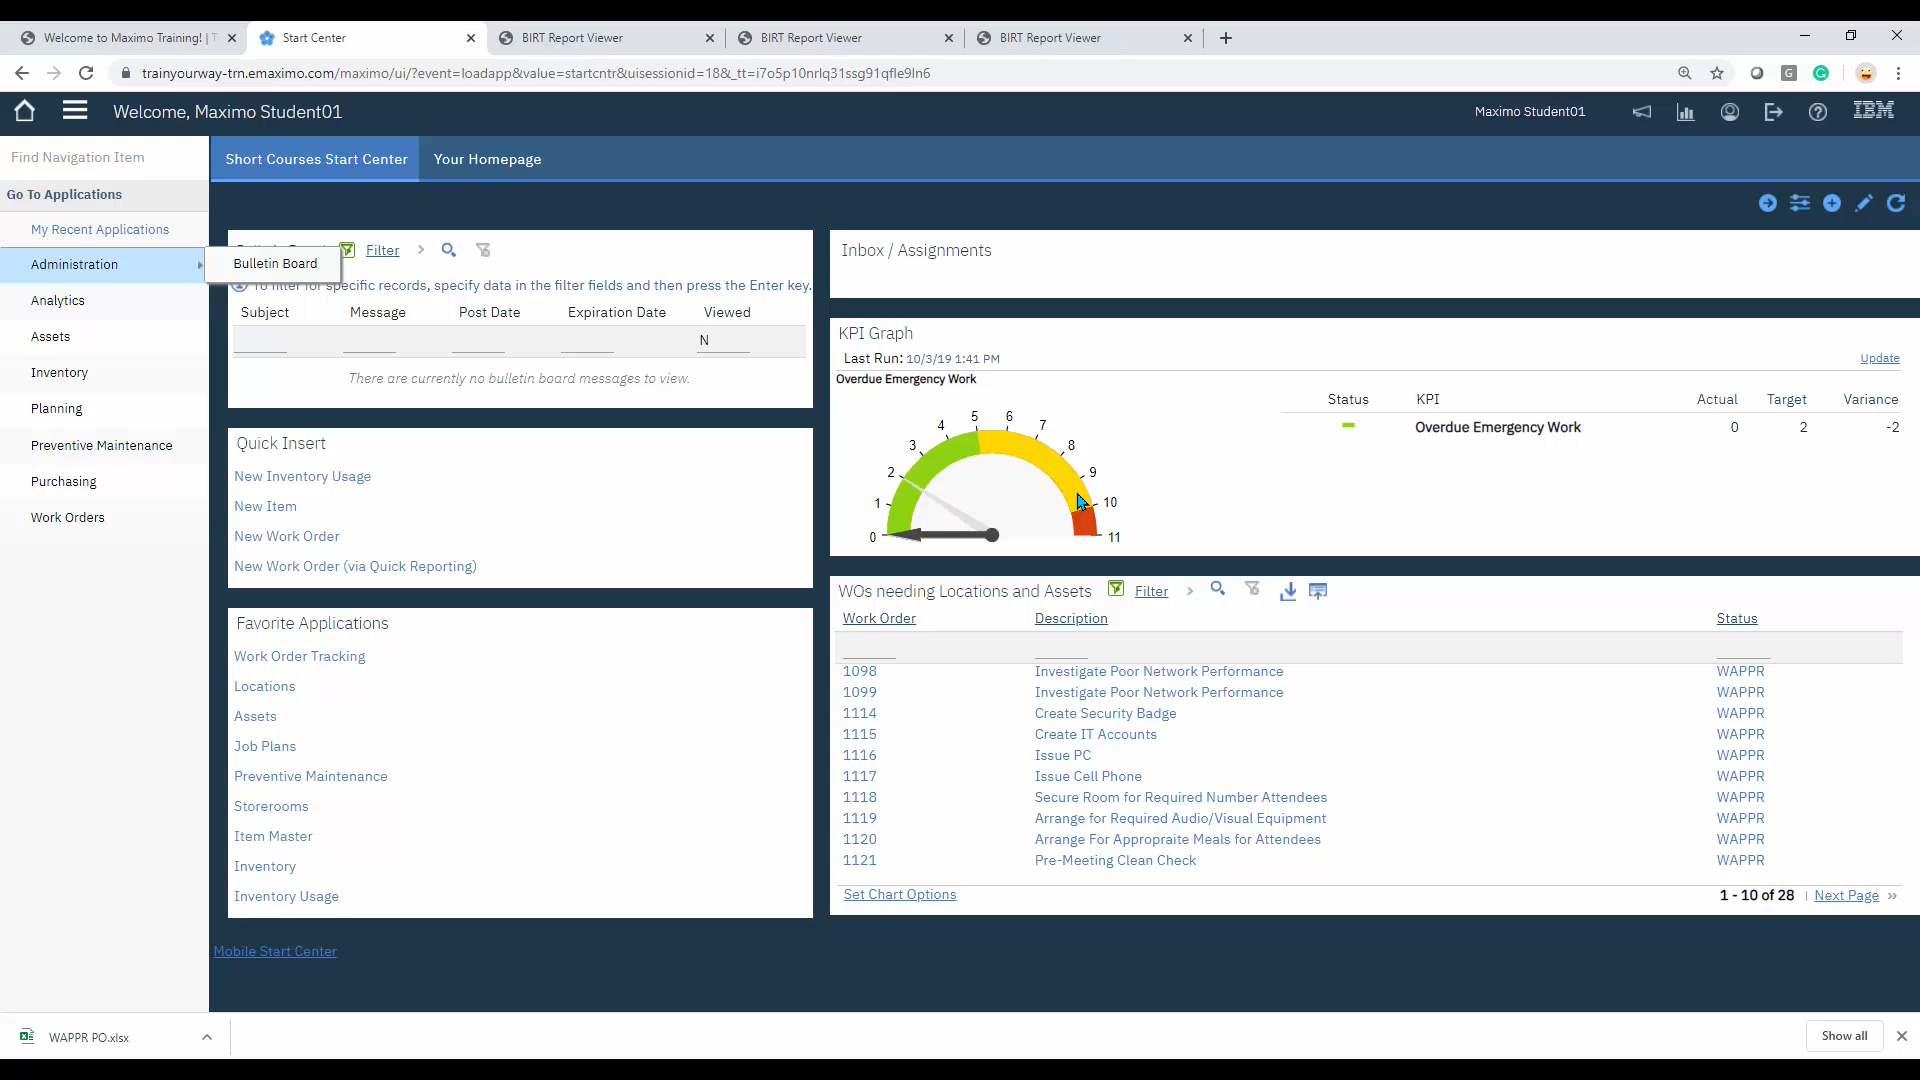1920x1080 pixels.
Task: Go to the Next Page of work orders
Action: tap(1846, 895)
